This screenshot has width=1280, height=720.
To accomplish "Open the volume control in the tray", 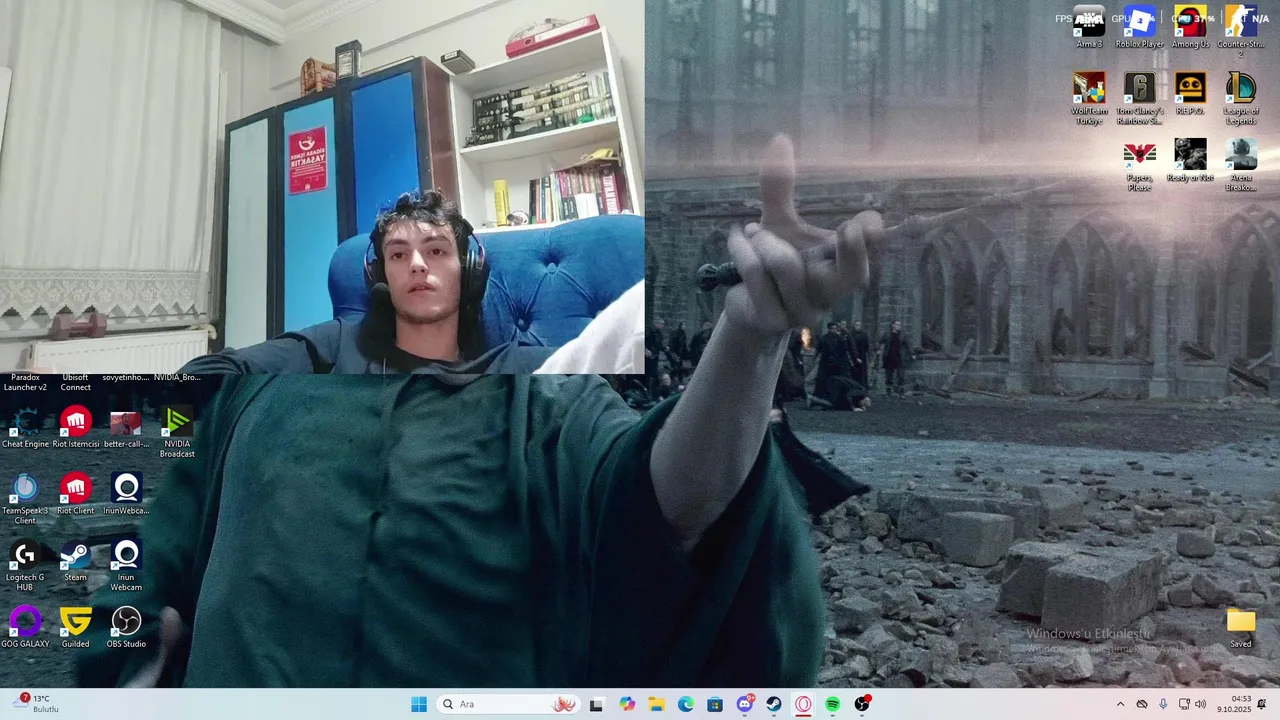I will coord(1200,704).
